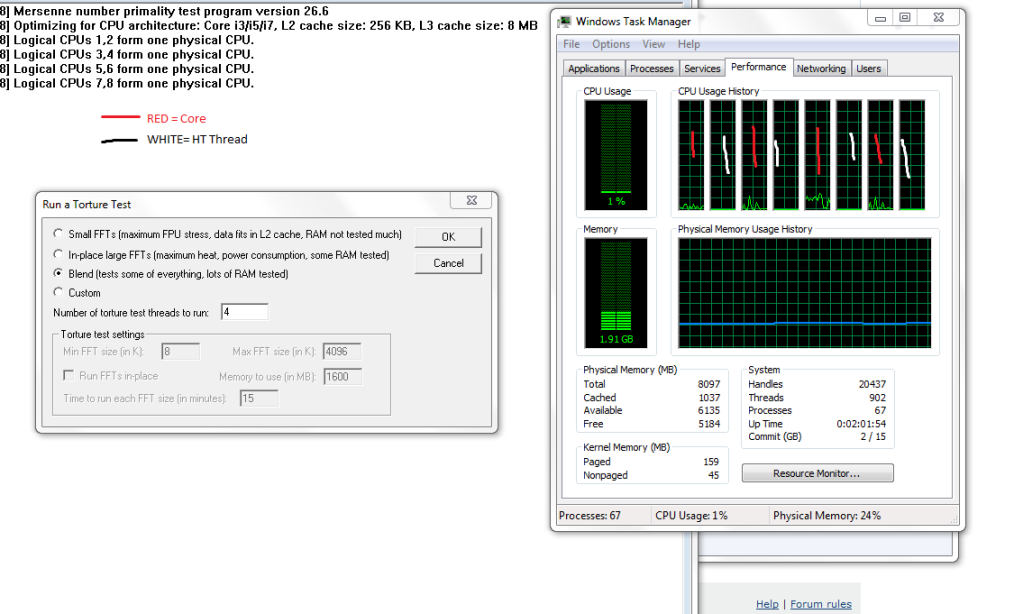
Task: Click the torture test threads number field
Action: 244,312
